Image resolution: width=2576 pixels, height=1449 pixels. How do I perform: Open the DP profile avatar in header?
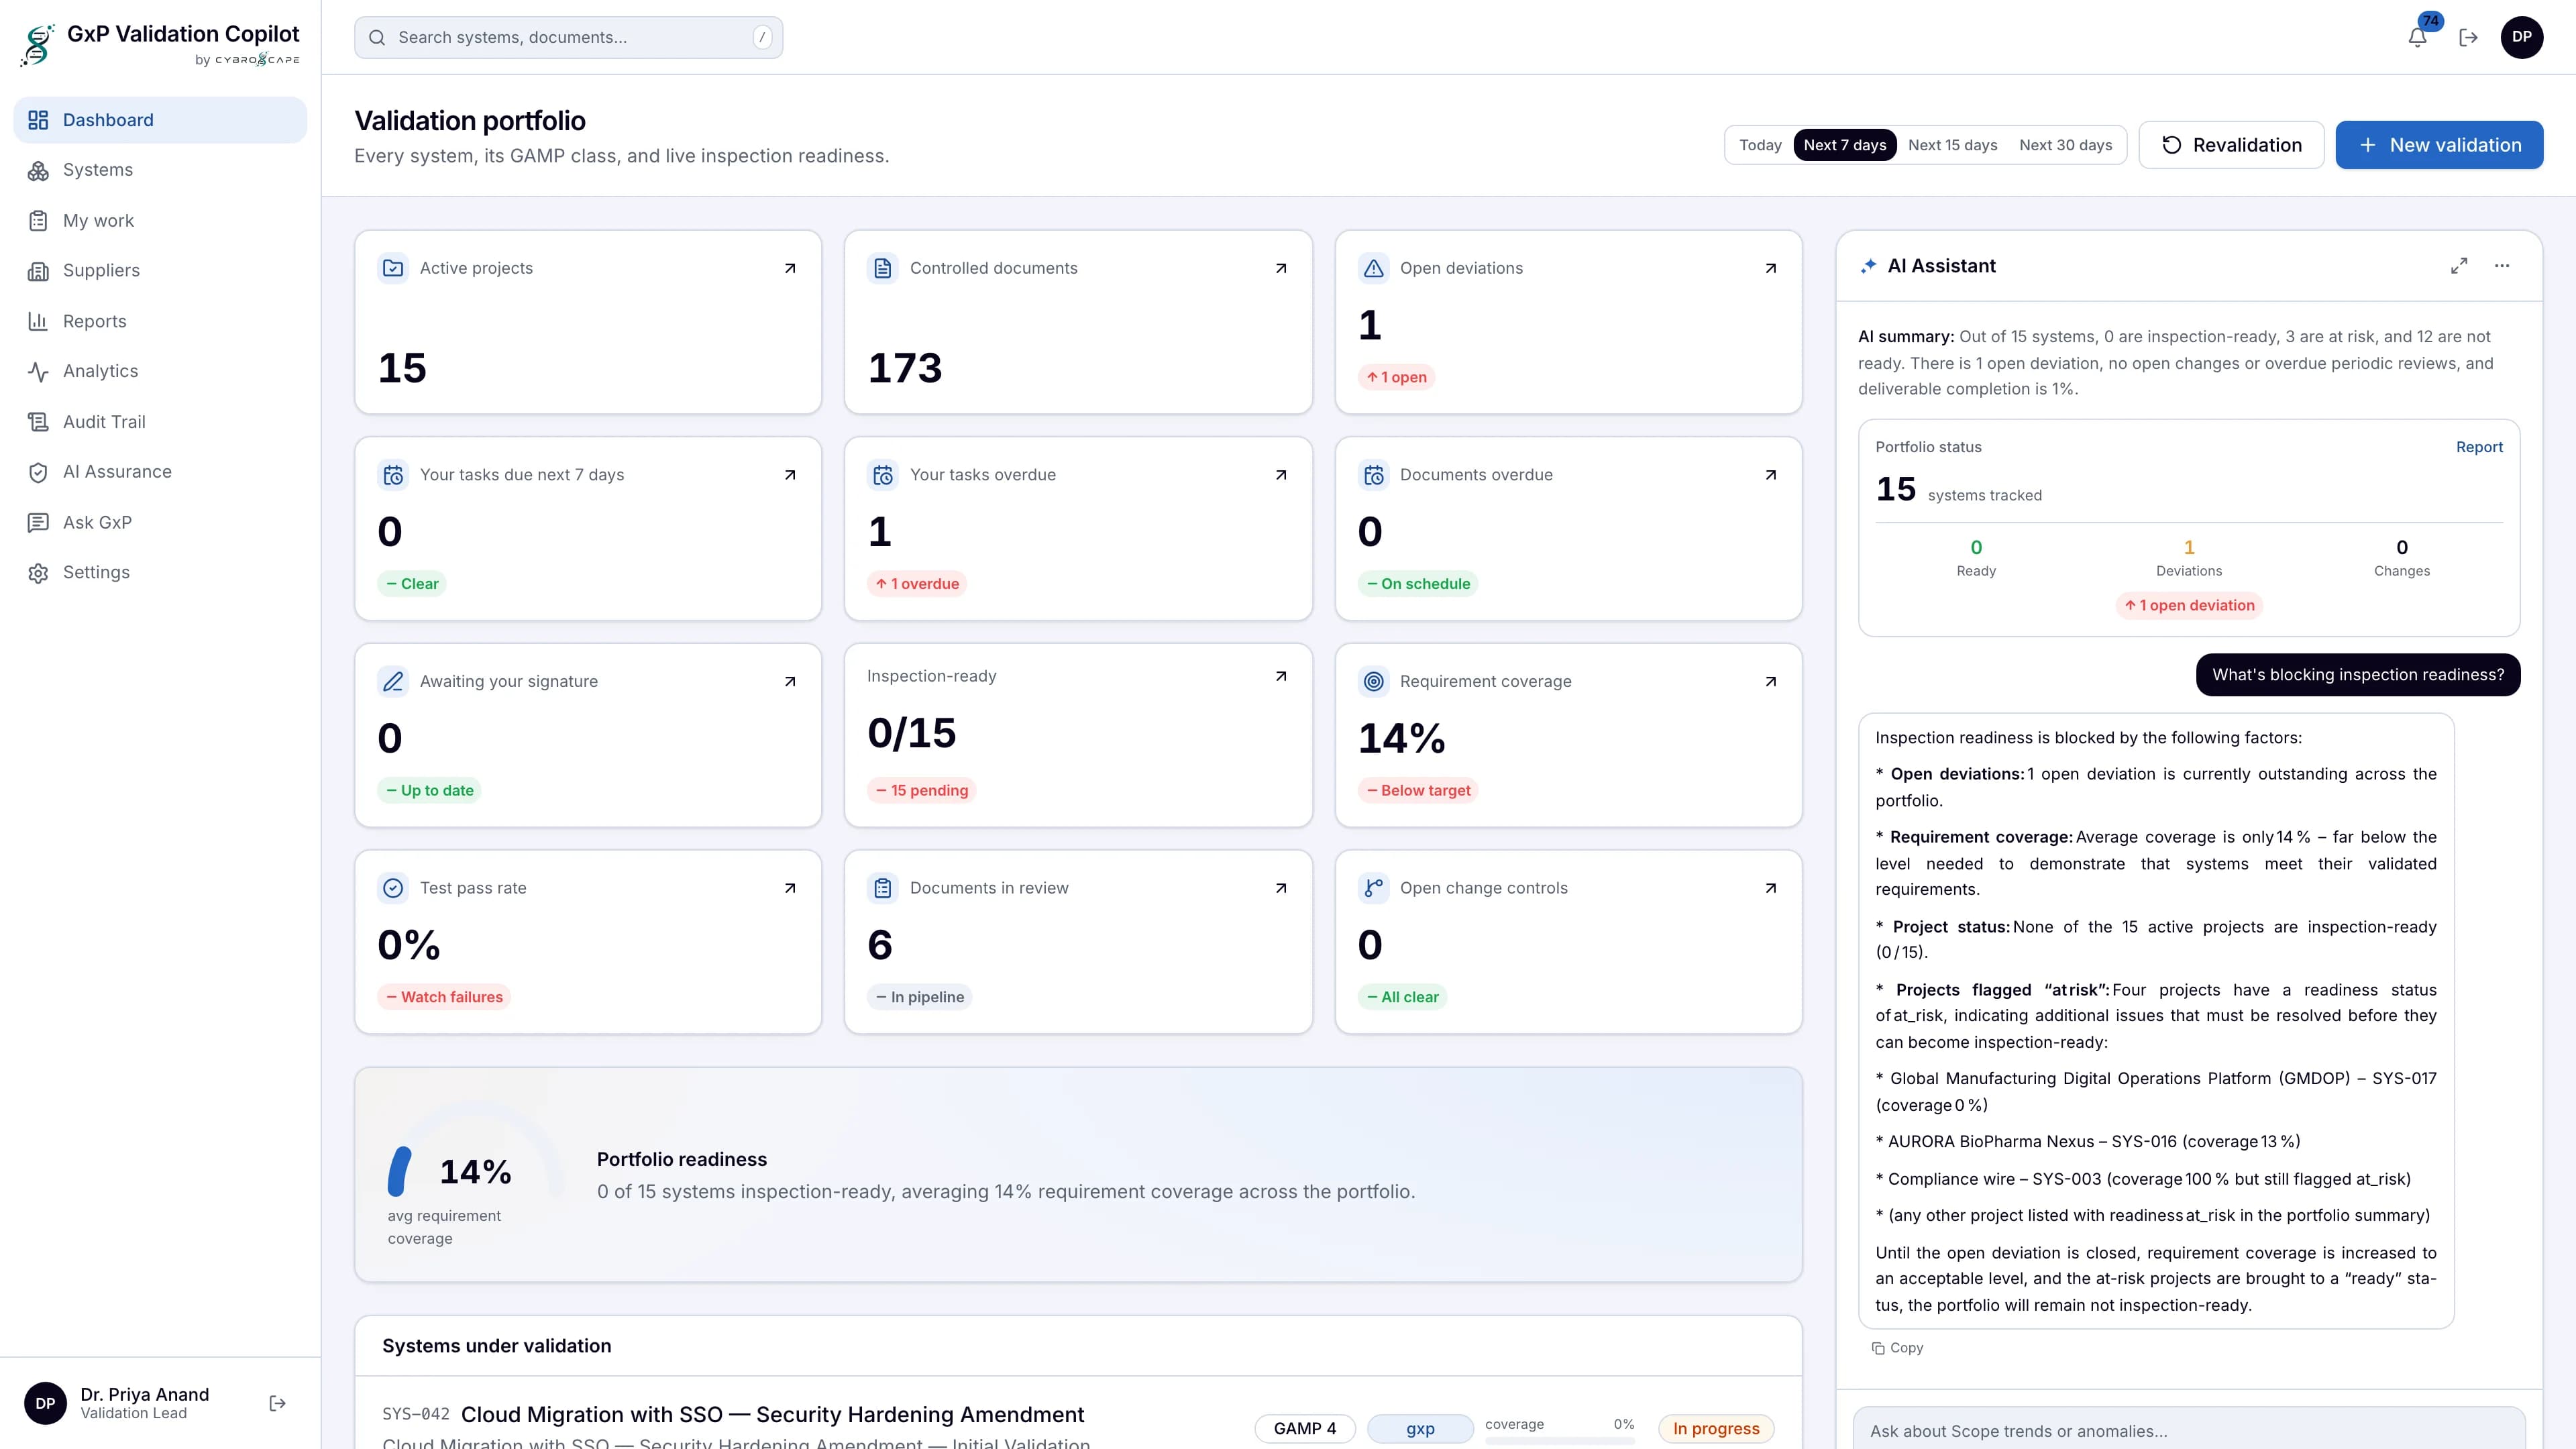[x=2522, y=37]
